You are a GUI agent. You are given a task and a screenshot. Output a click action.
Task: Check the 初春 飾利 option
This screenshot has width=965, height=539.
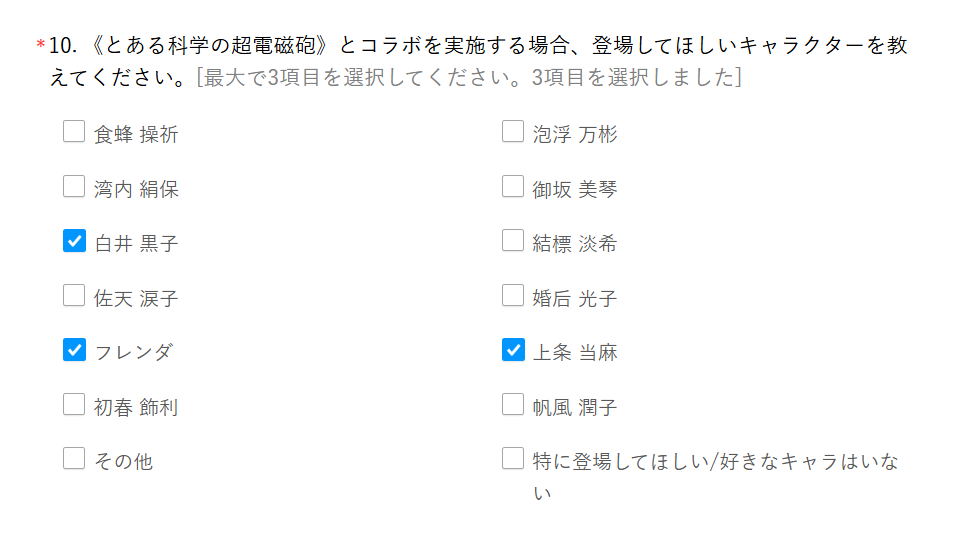(x=74, y=405)
